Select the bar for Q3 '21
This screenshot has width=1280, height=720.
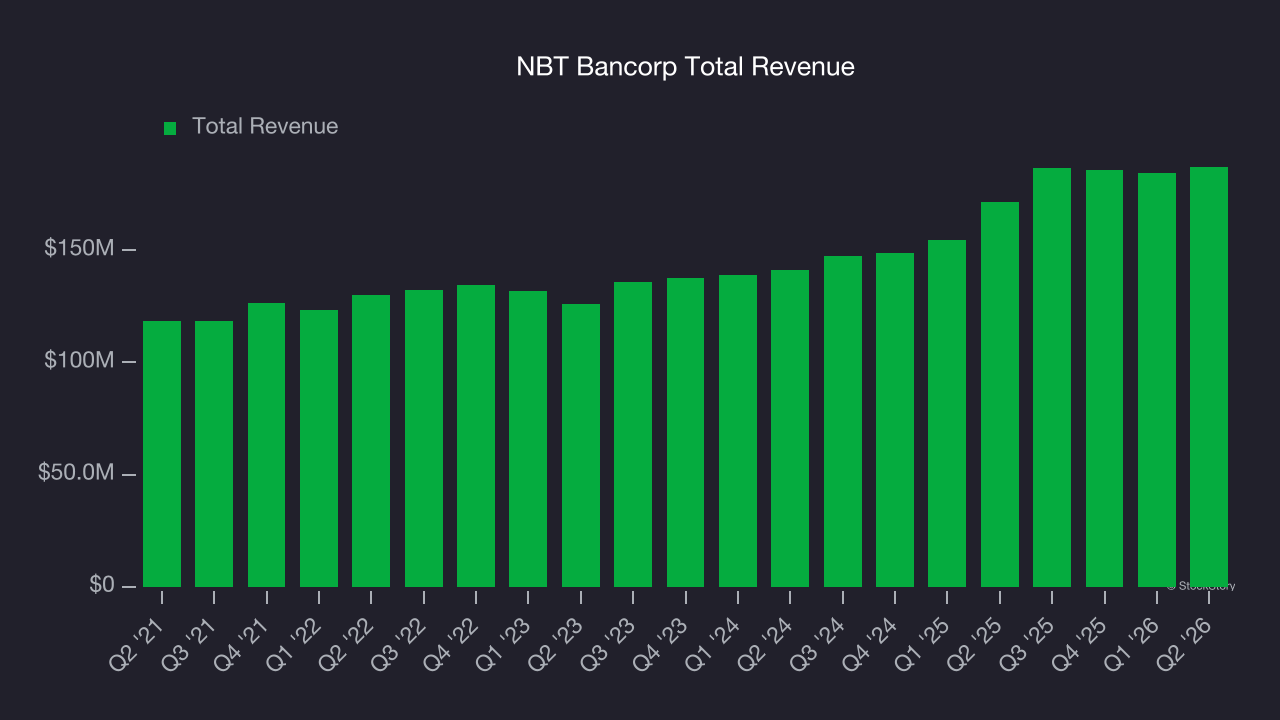tap(214, 454)
